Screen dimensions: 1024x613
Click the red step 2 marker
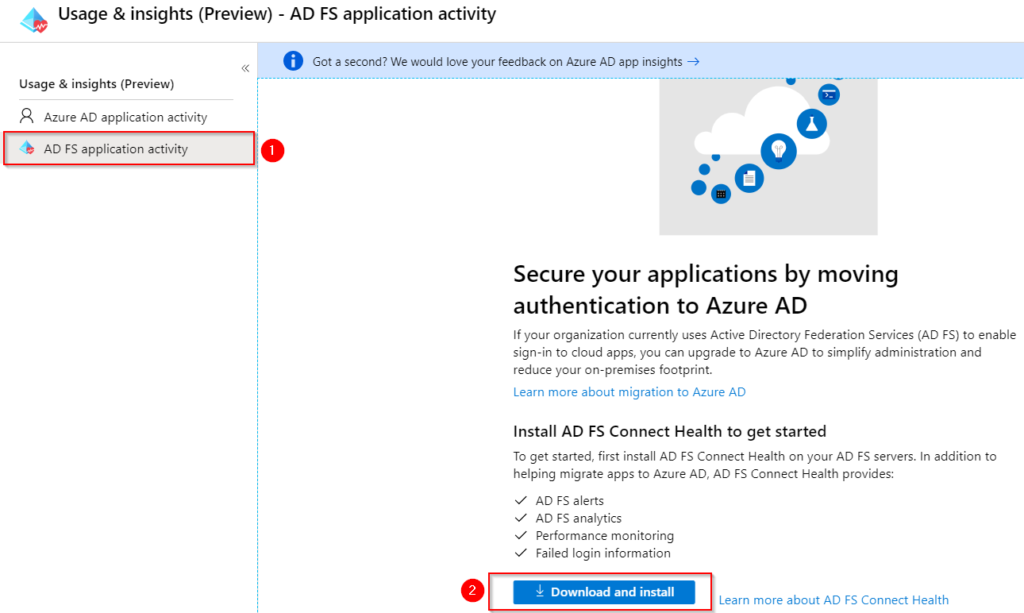click(473, 591)
